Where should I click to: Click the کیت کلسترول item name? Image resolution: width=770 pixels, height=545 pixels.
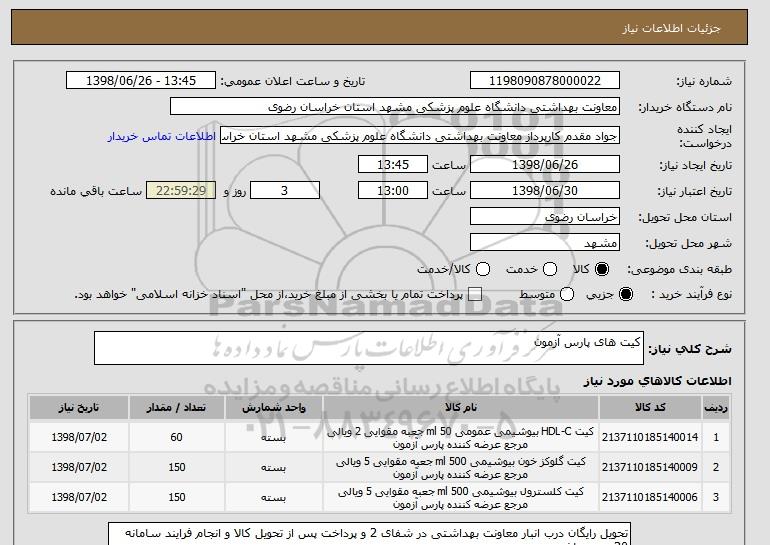click(x=461, y=498)
